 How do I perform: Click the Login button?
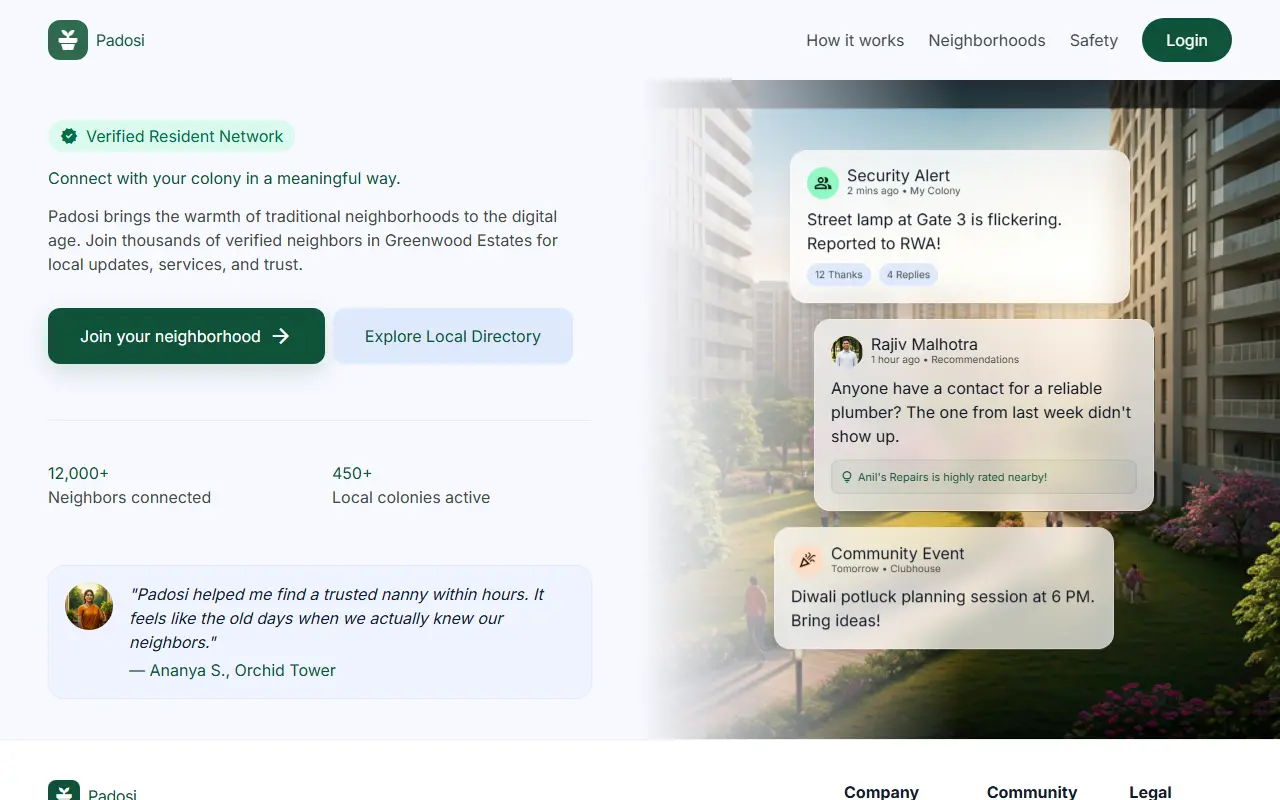pos(1187,40)
